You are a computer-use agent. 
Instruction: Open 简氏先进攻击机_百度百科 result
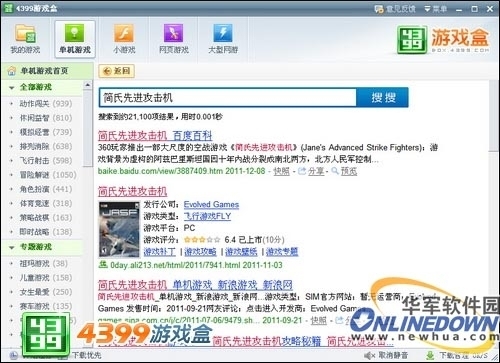[x=155, y=135]
